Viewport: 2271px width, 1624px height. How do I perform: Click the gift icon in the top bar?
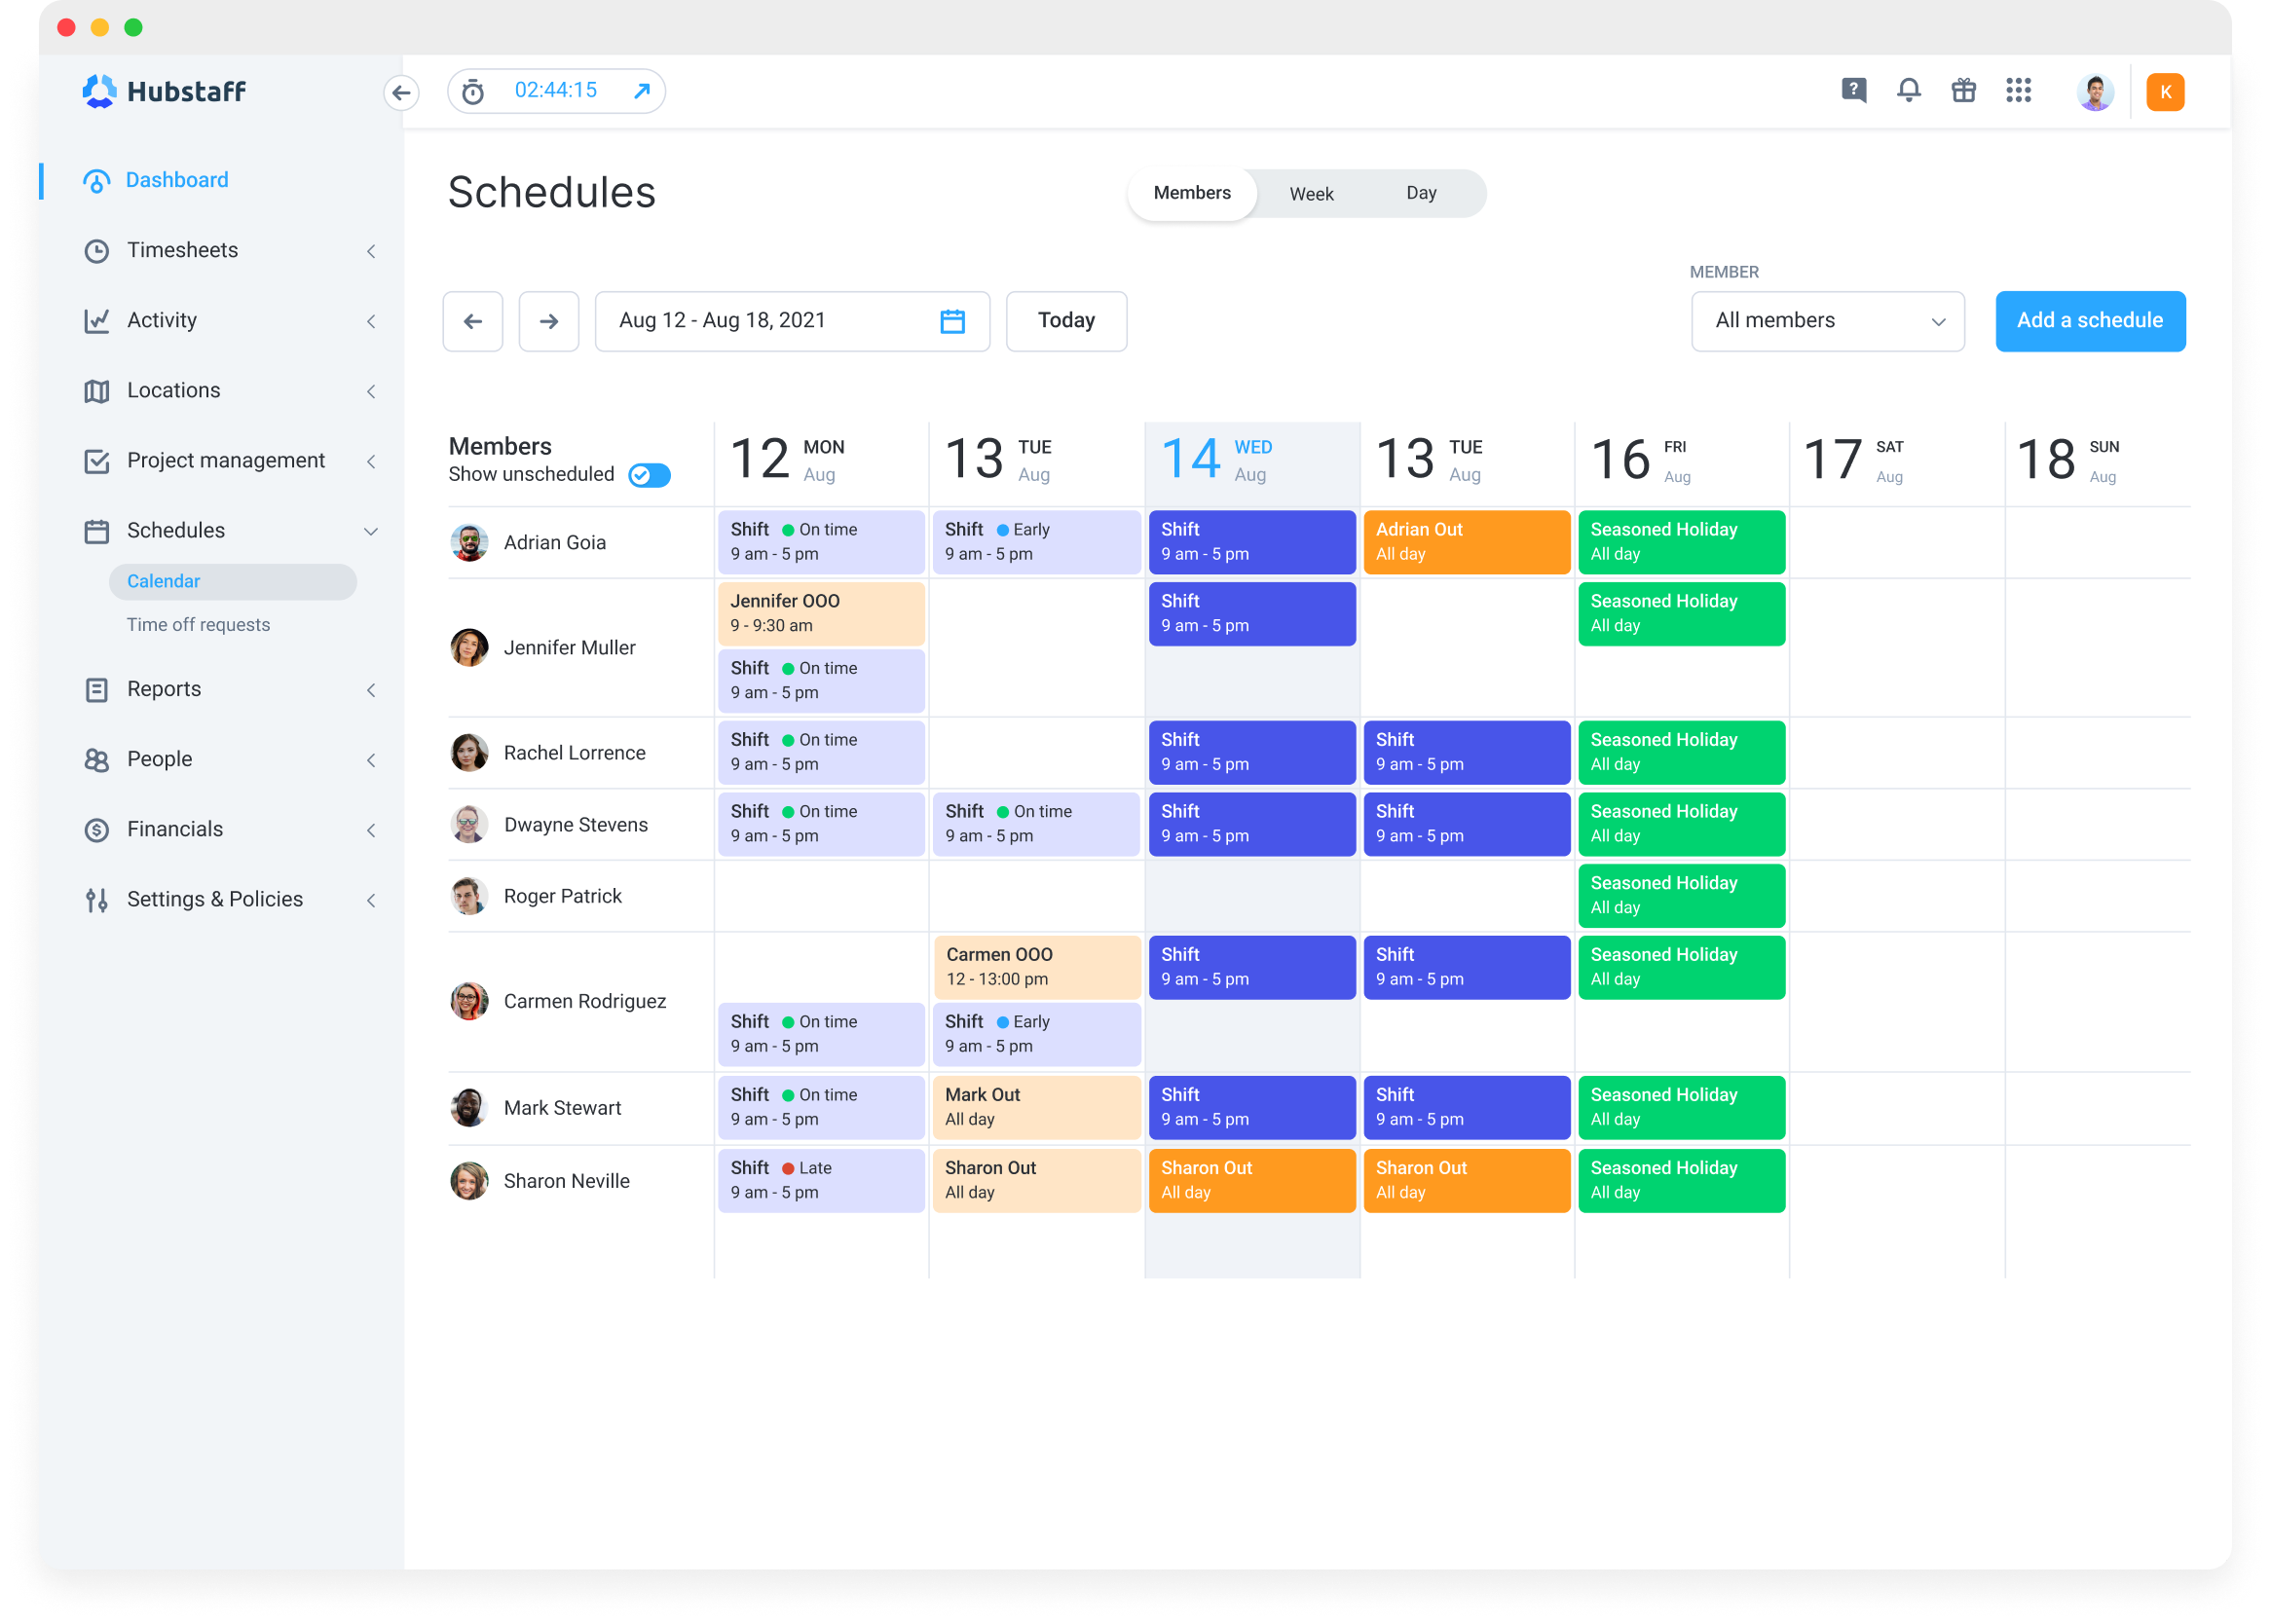pyautogui.click(x=1963, y=90)
